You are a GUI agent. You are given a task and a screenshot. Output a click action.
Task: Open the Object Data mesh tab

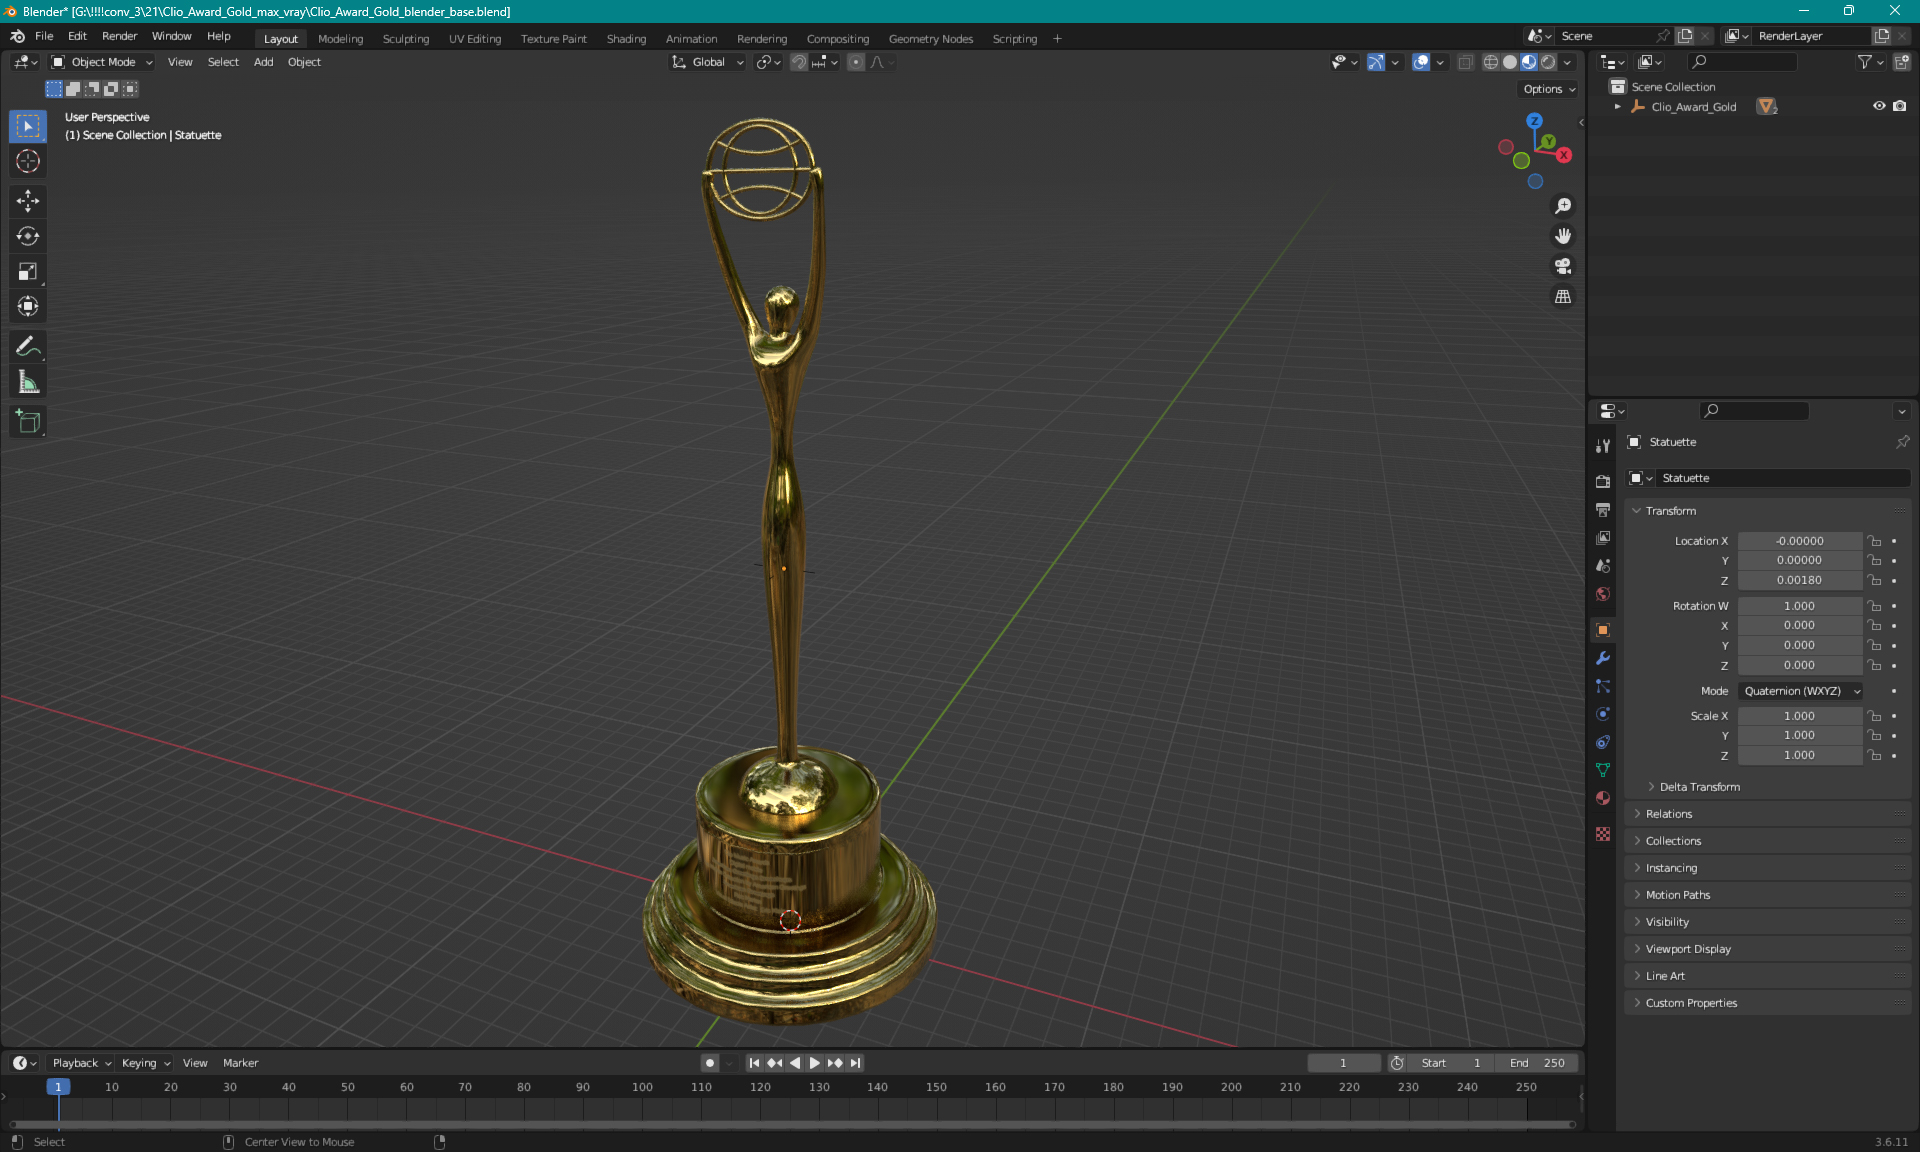1603,770
